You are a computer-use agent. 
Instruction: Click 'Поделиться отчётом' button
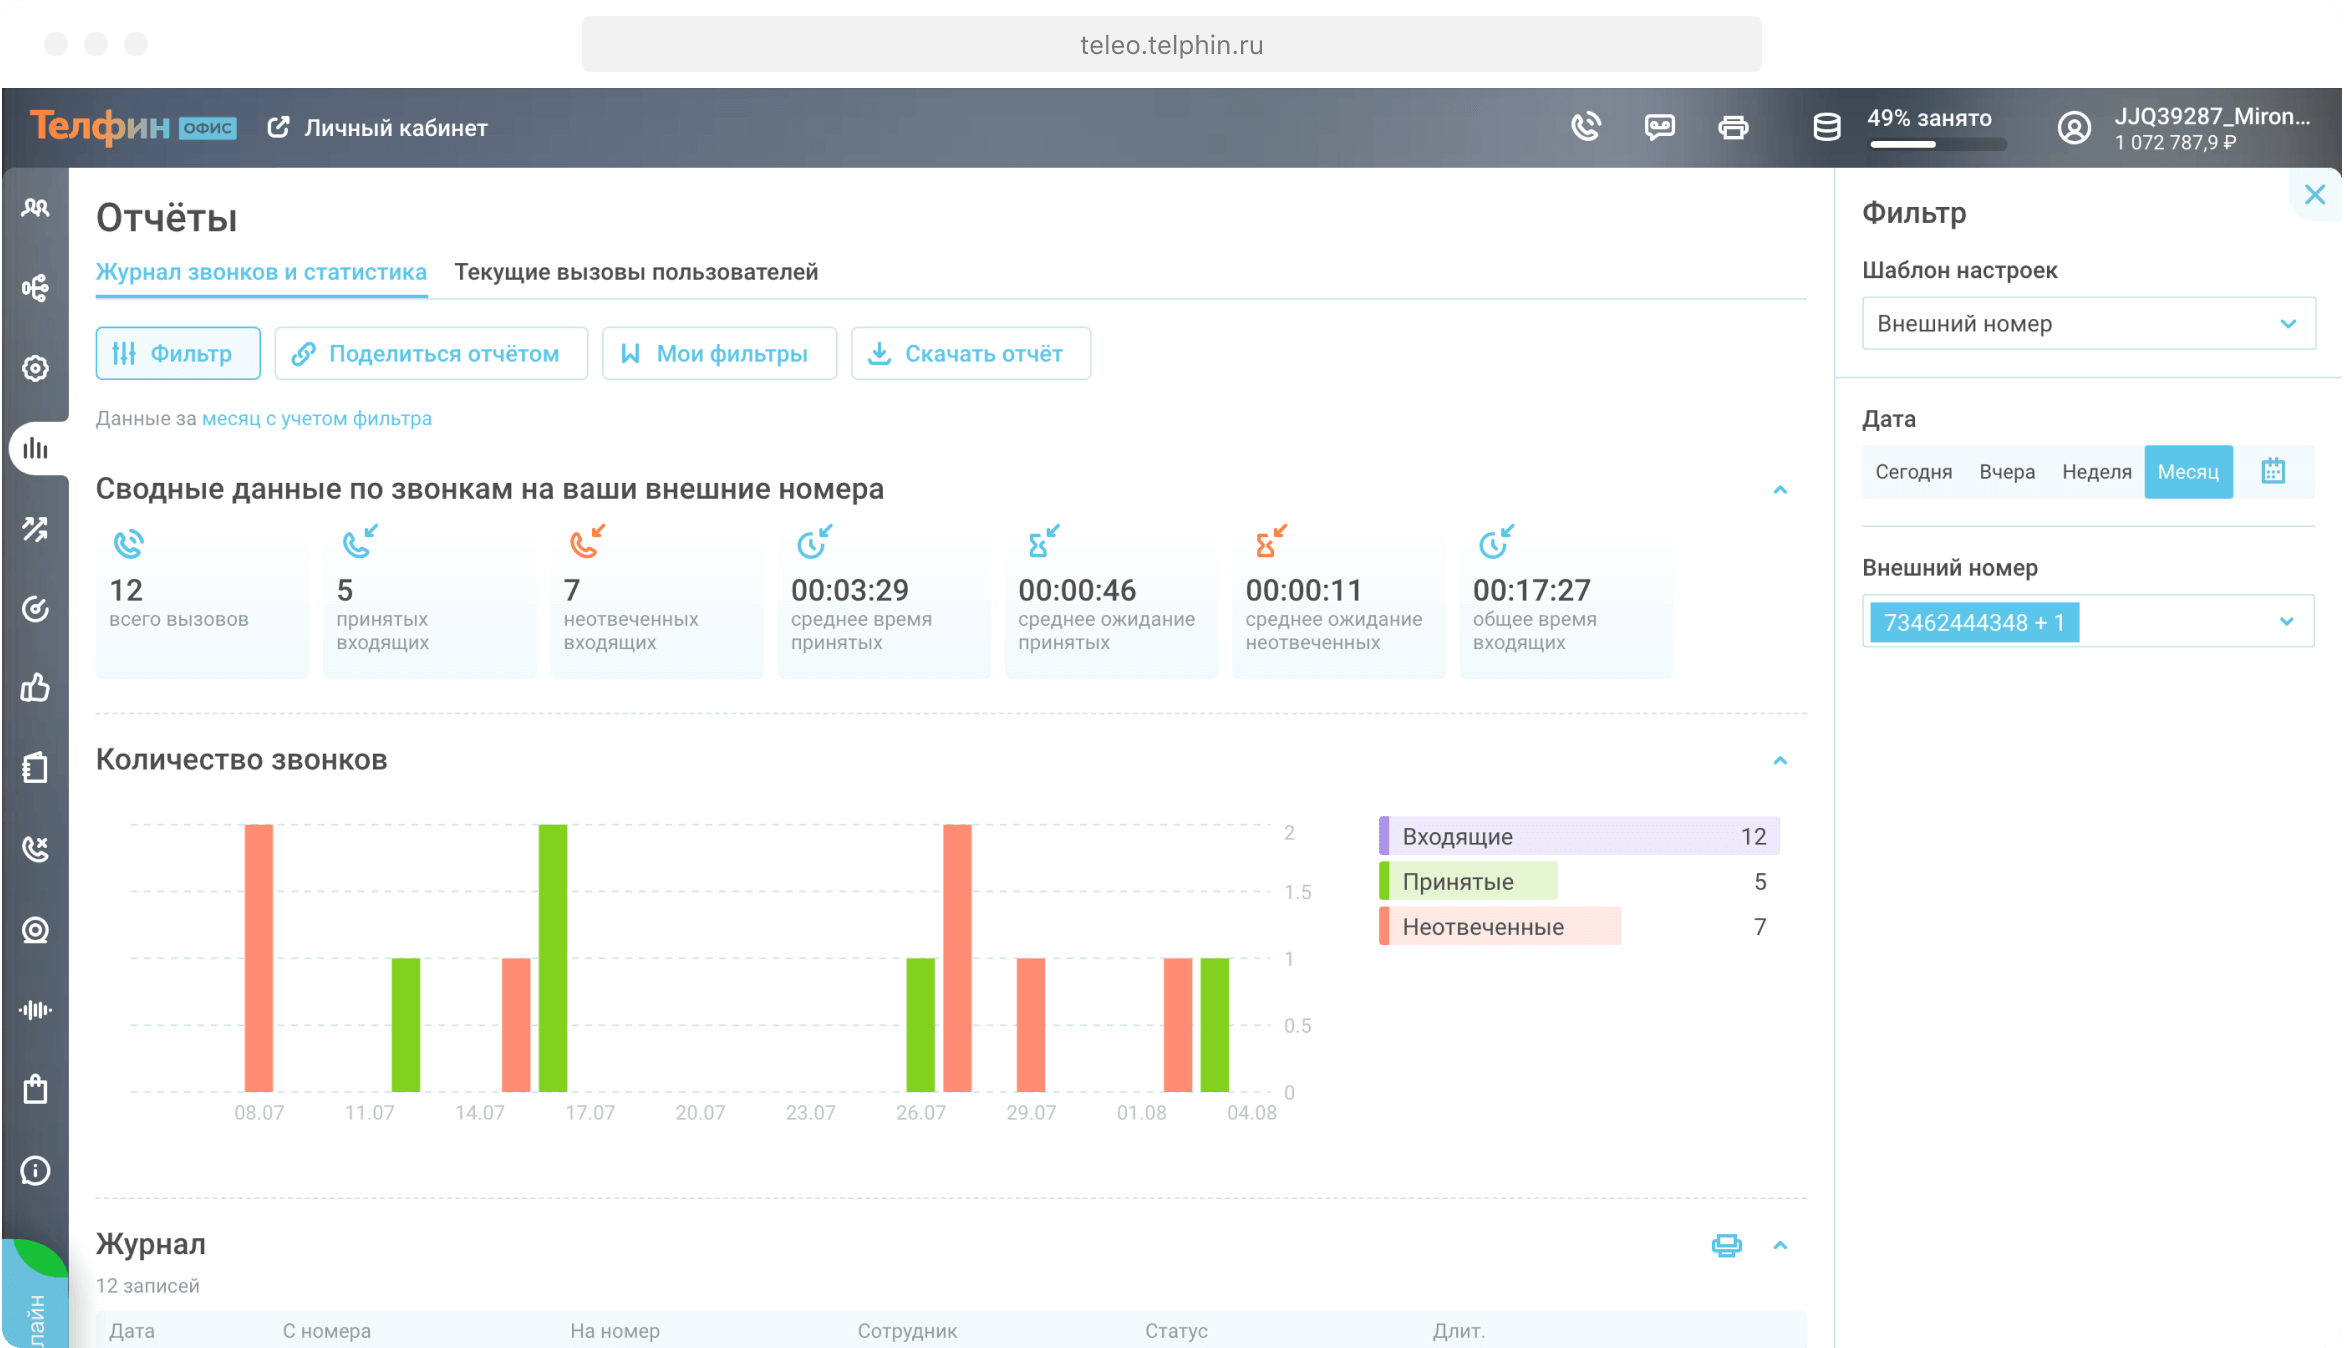[x=431, y=354]
